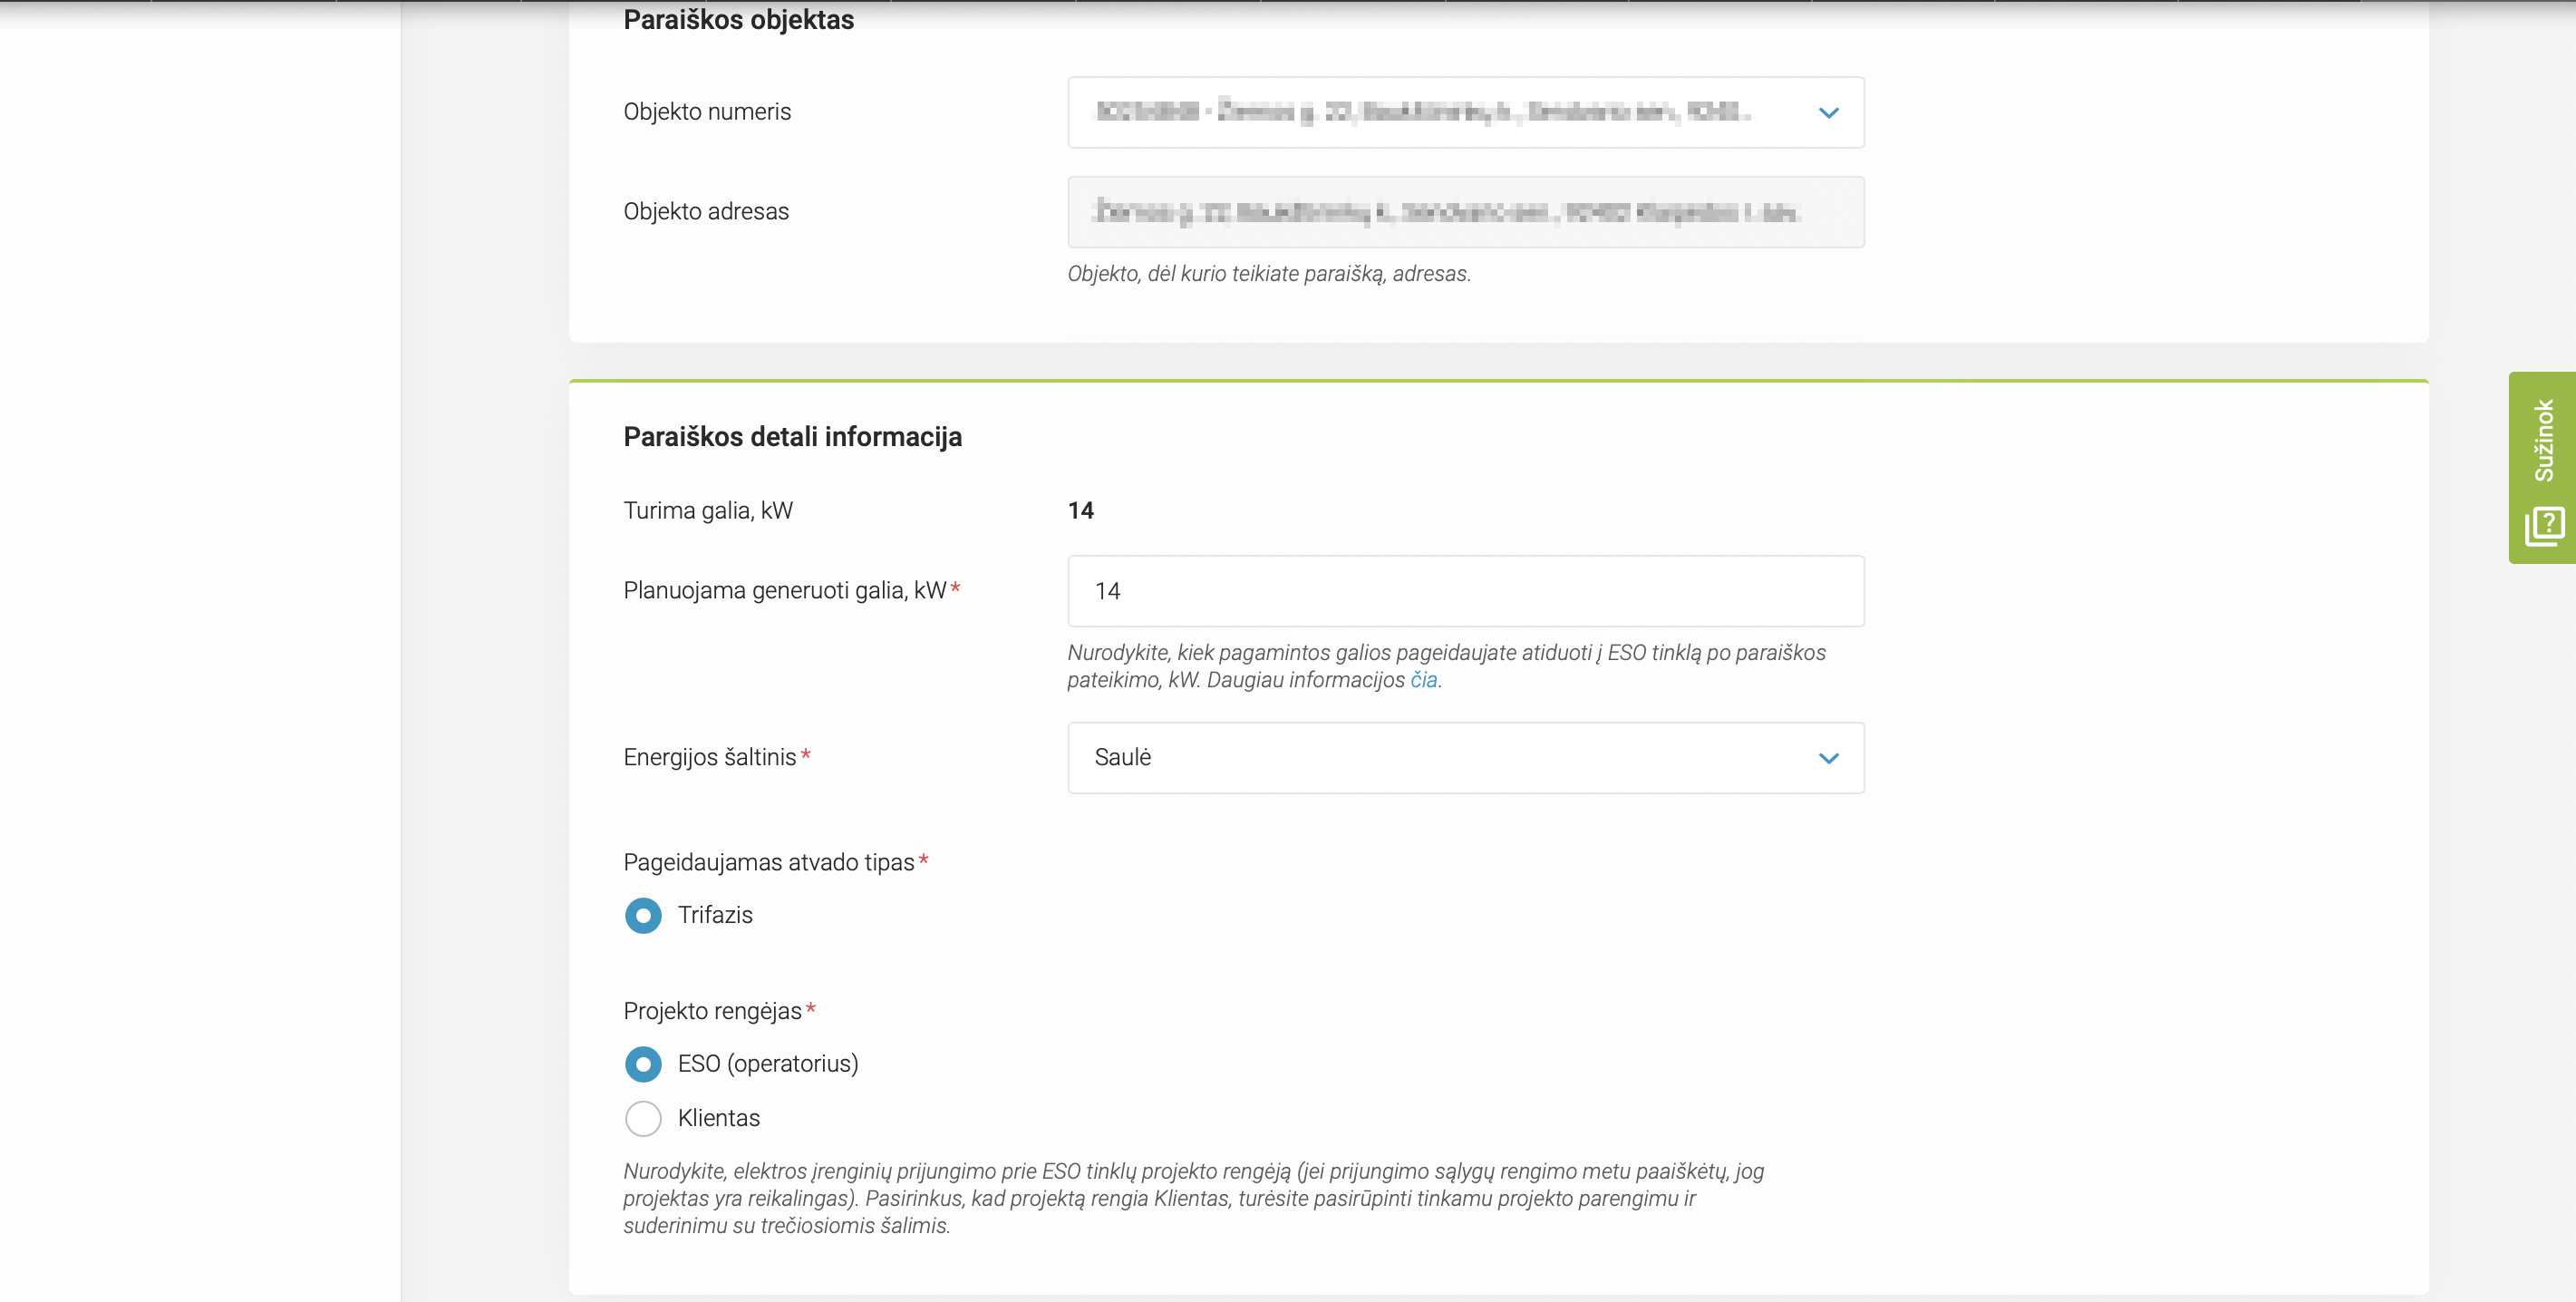Select the Trifazis radio button
The width and height of the screenshot is (2576, 1302).
(x=643, y=915)
